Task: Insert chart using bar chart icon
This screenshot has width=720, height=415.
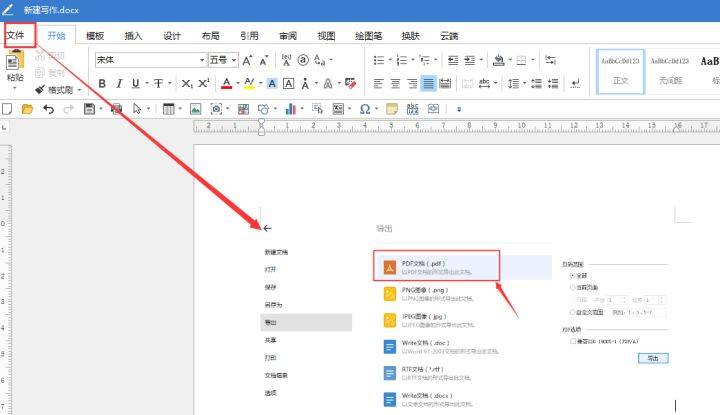Action: [291, 109]
